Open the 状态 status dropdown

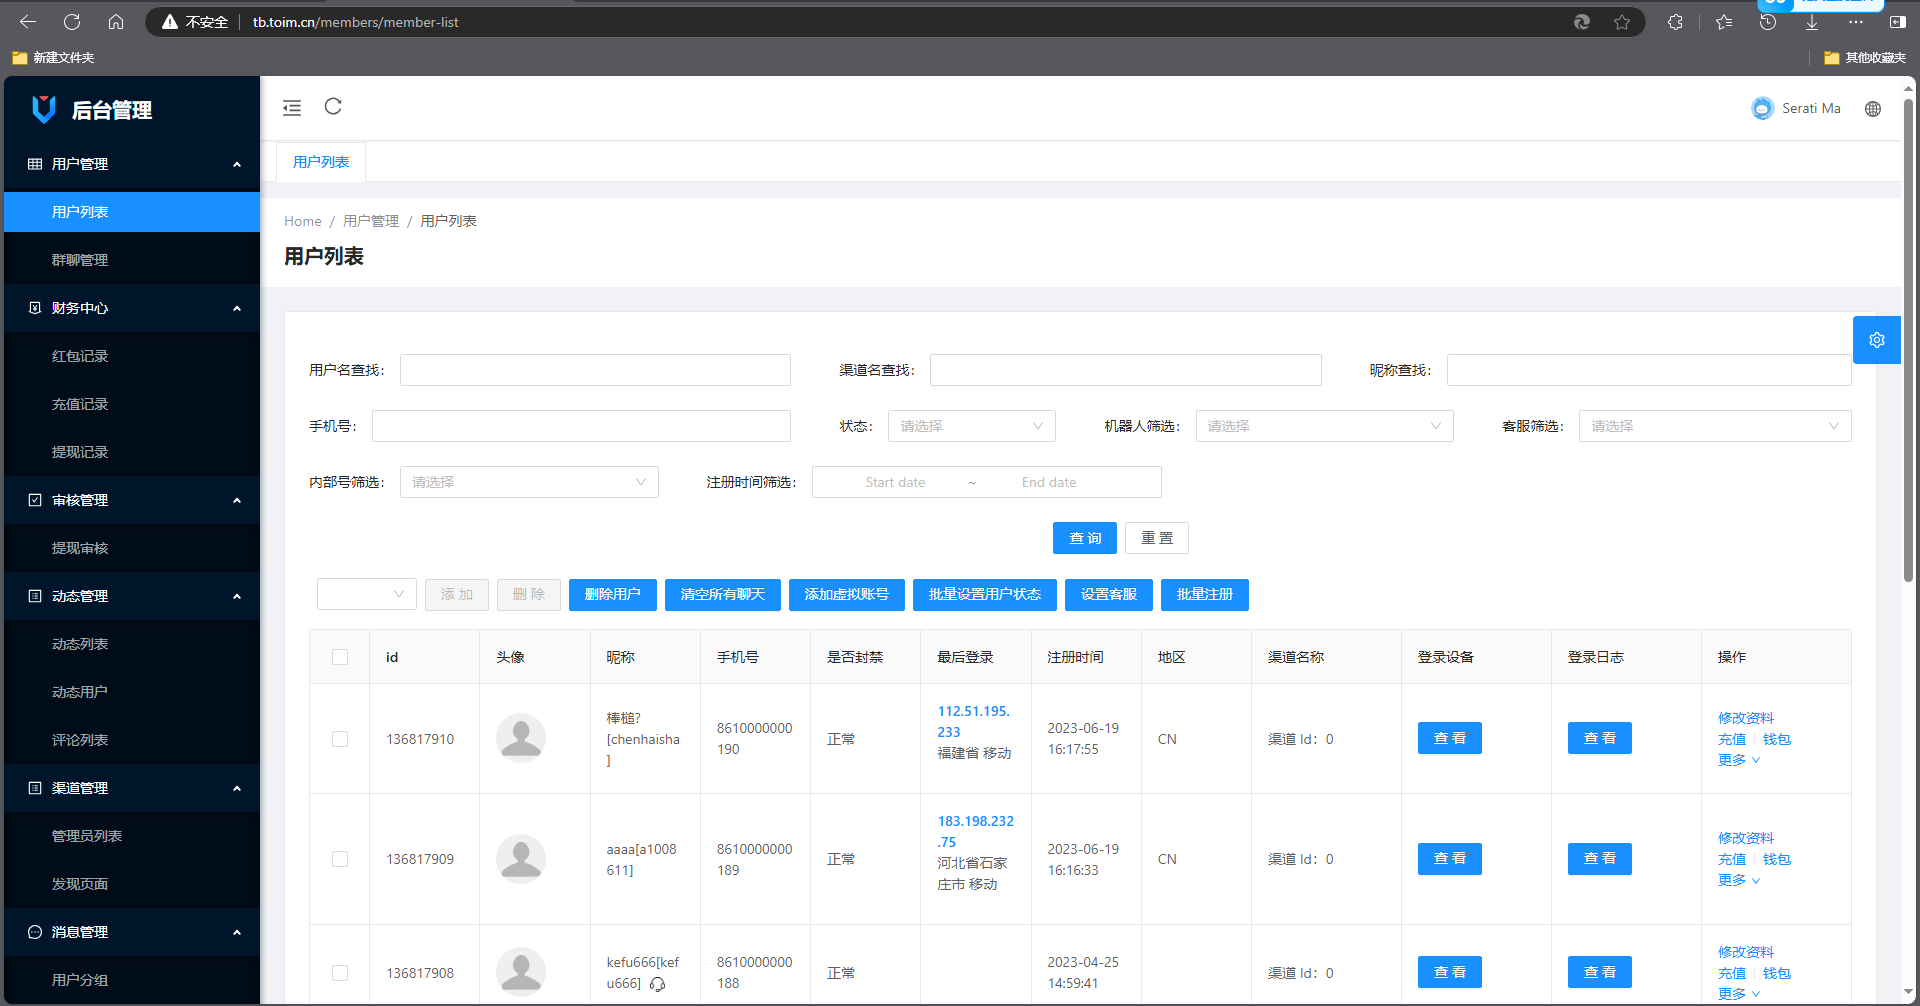971,426
